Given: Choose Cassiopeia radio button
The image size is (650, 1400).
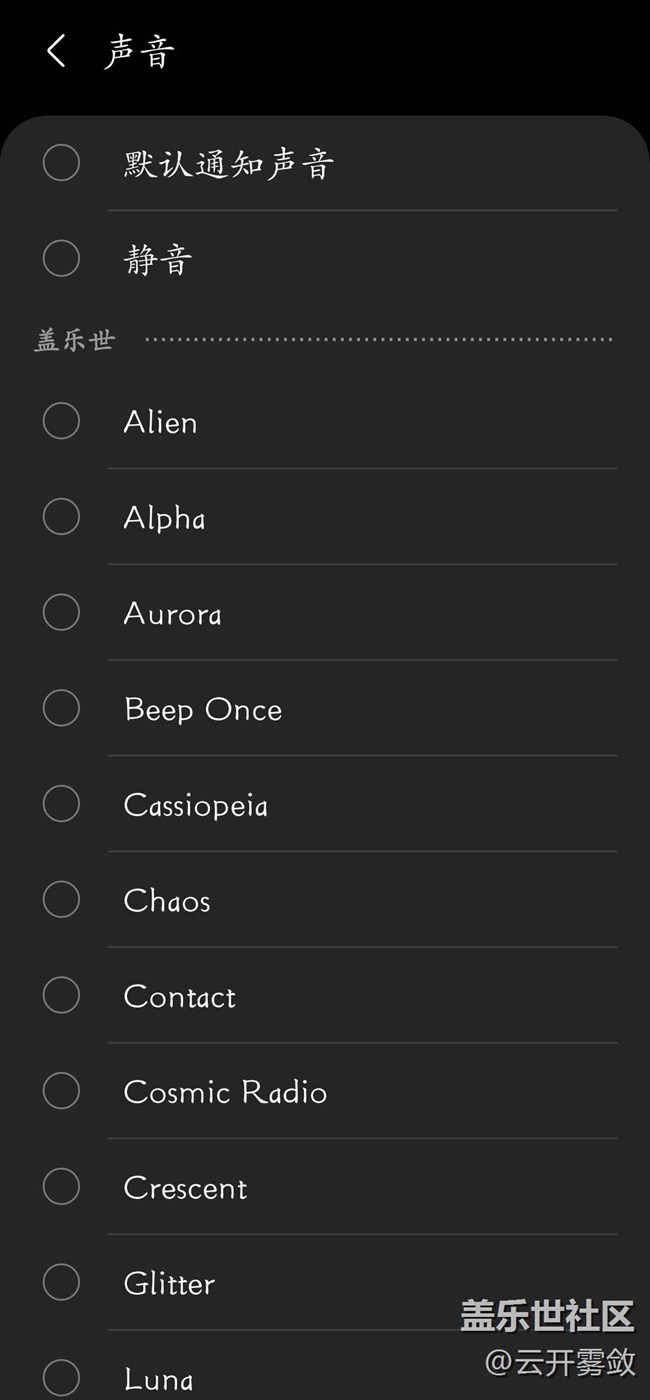Looking at the screenshot, I should tap(61, 804).
